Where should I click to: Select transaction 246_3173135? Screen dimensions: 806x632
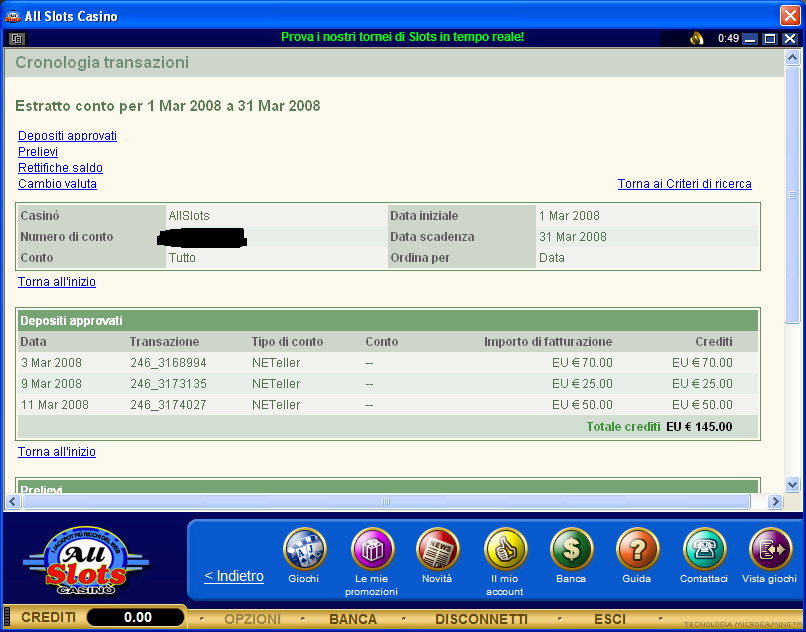tap(168, 384)
